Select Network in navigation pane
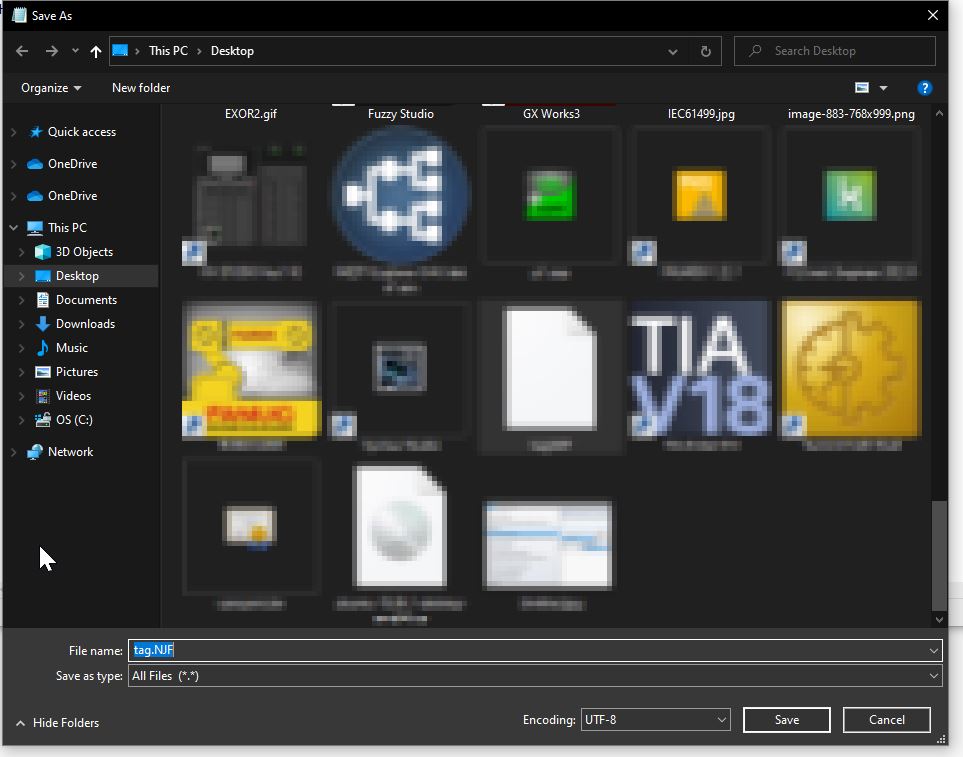963x757 pixels. click(71, 452)
